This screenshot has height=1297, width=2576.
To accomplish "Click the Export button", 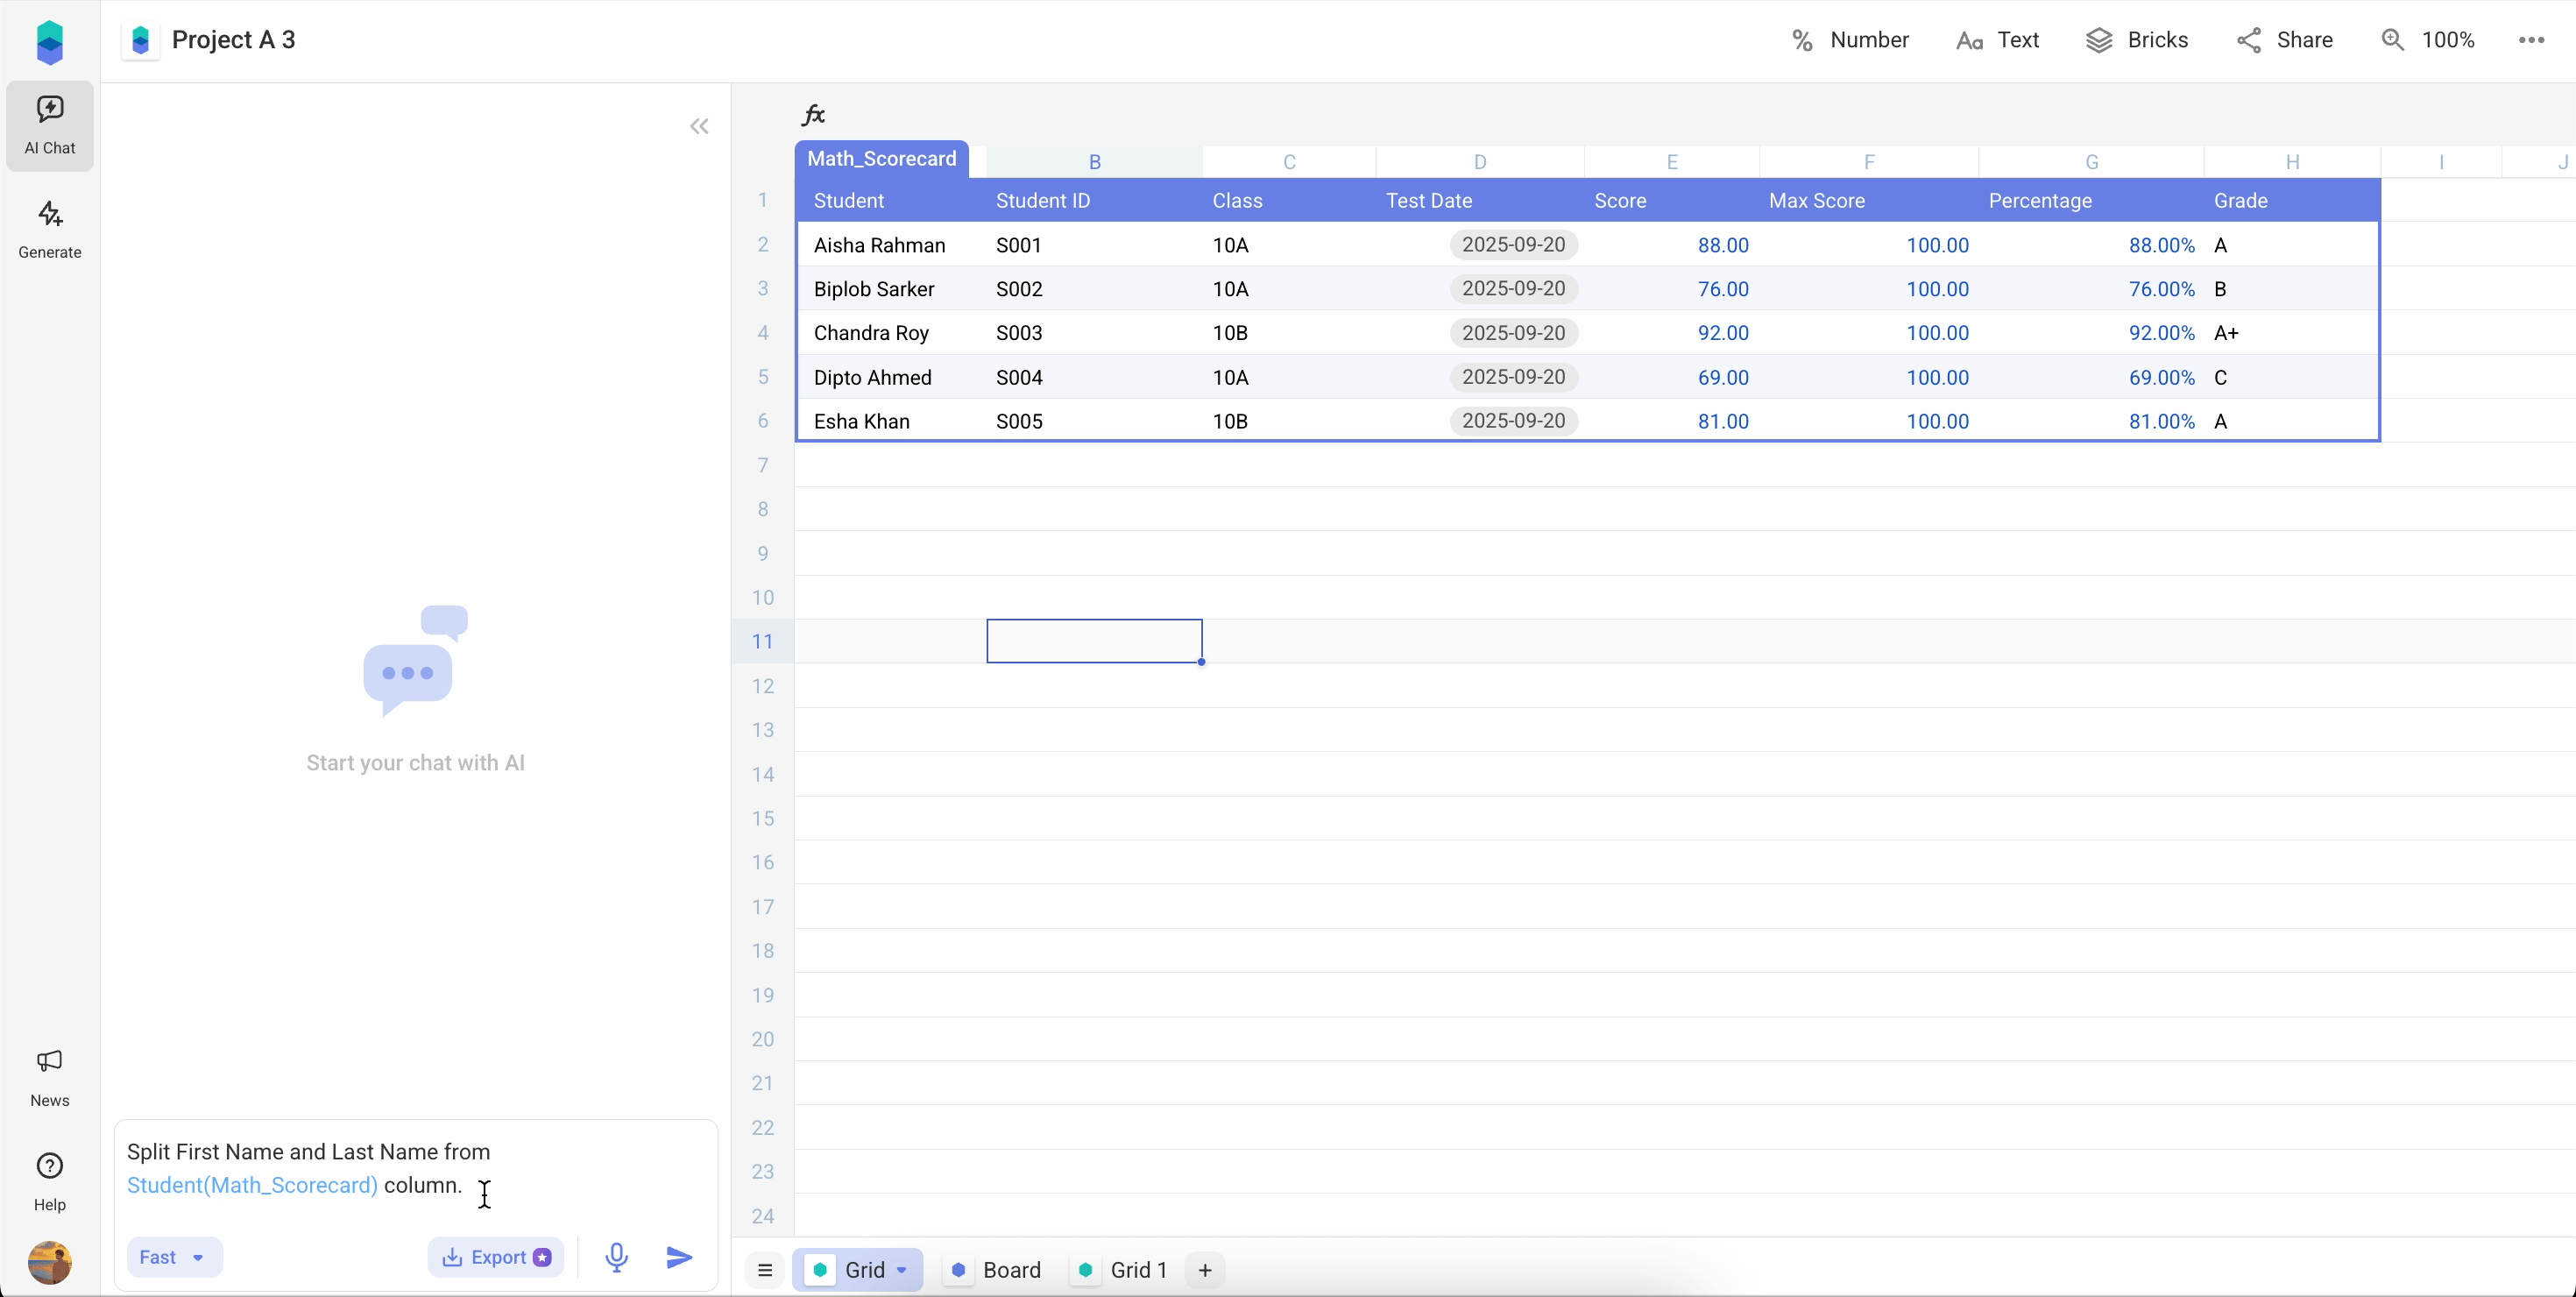I will [496, 1257].
